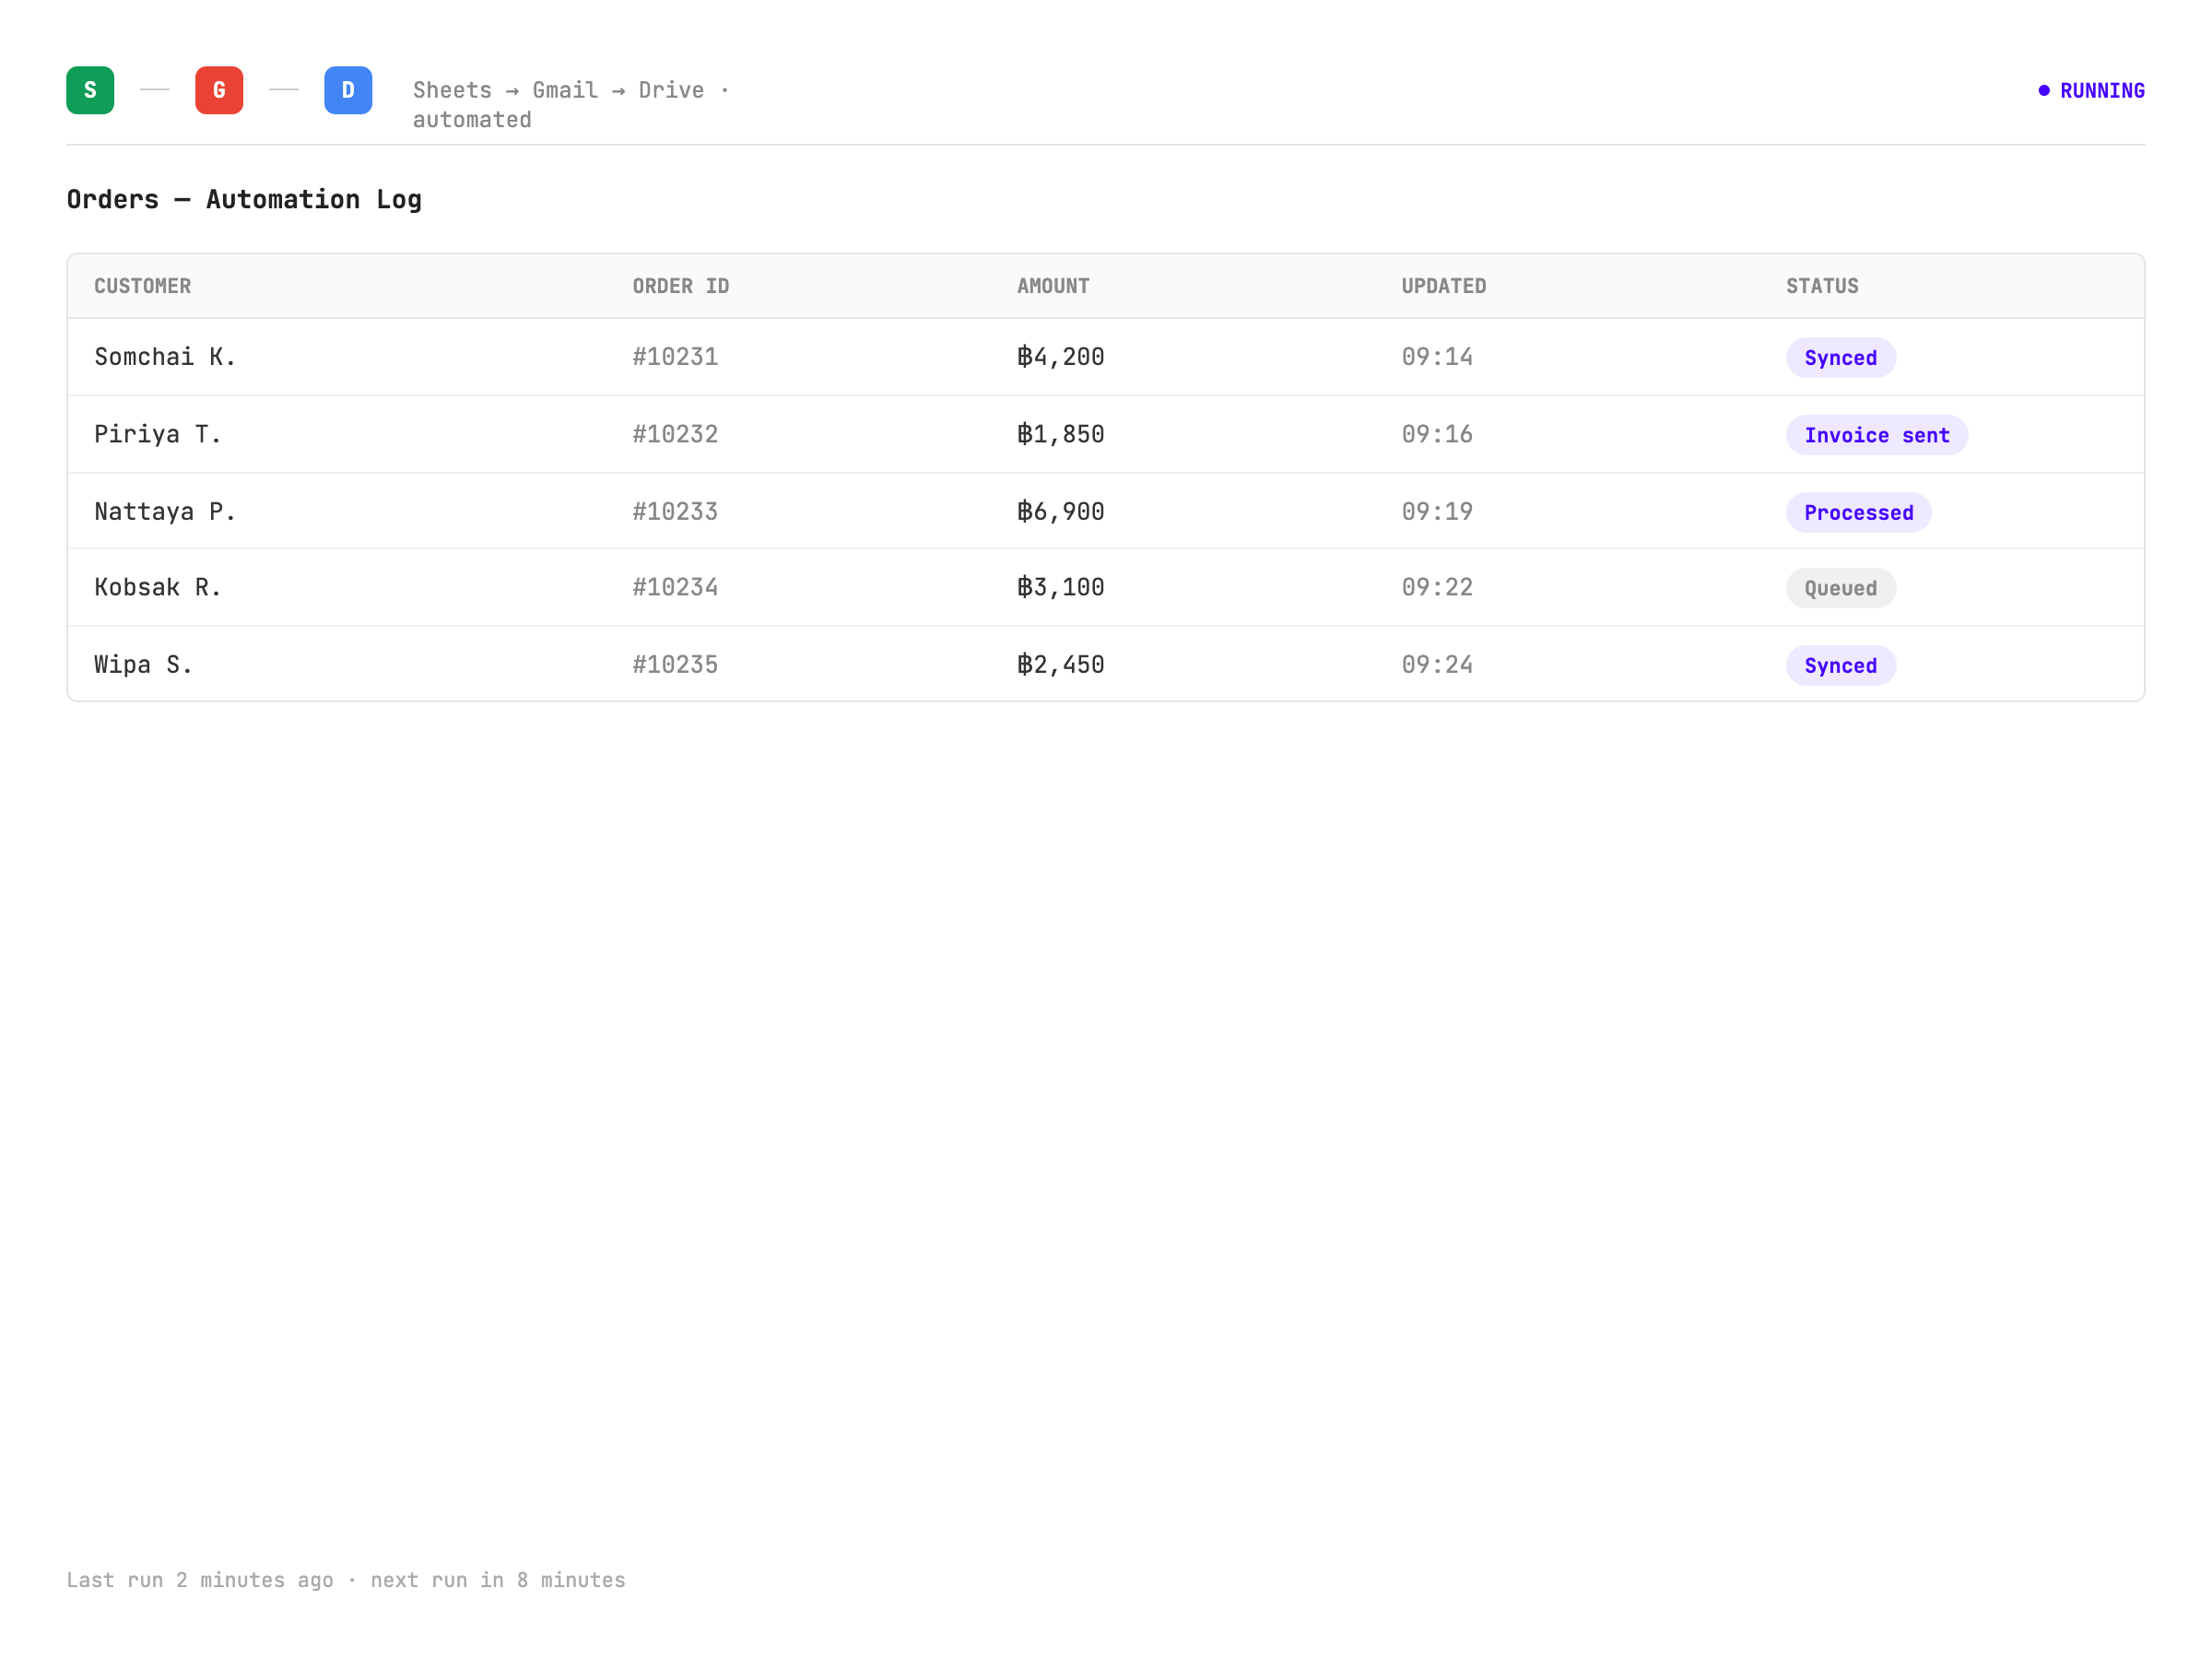The height and width of the screenshot is (1659, 2212).
Task: Click the 09:22 updated time
Action: click(x=1437, y=587)
